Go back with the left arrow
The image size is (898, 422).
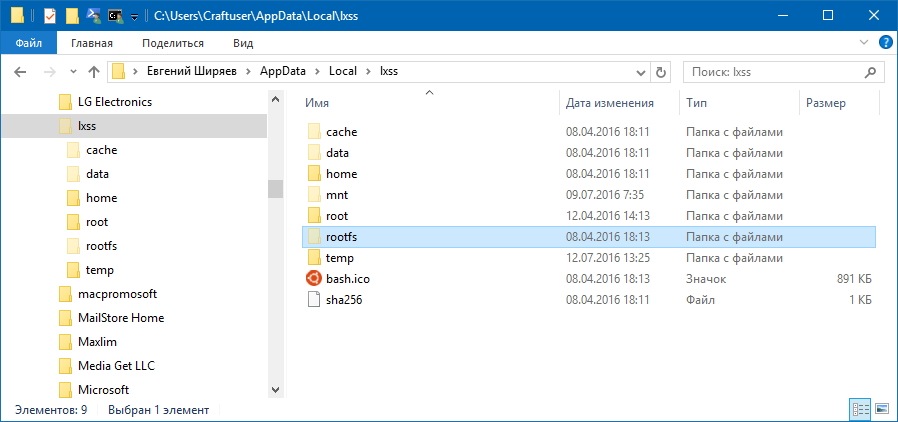20,72
